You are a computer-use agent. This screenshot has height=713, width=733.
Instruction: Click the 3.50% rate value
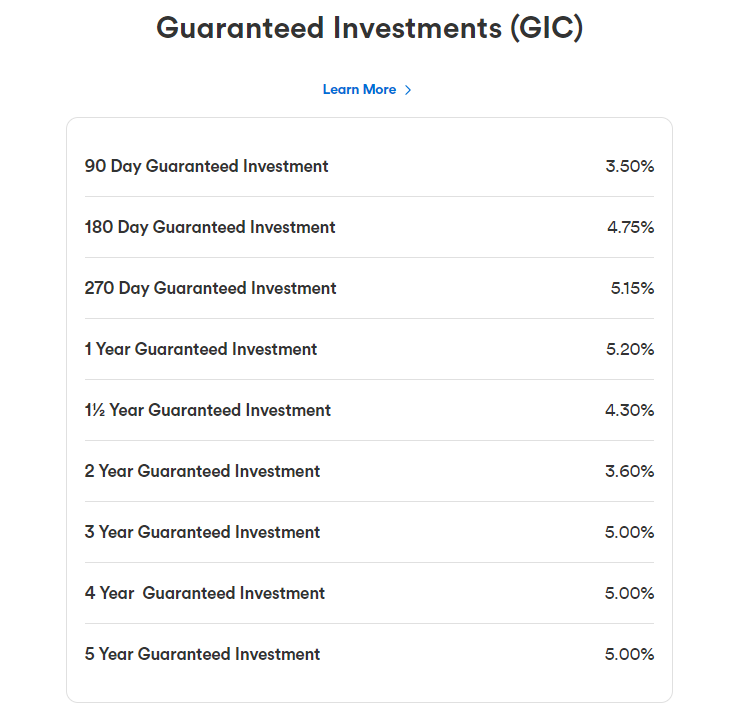point(629,166)
